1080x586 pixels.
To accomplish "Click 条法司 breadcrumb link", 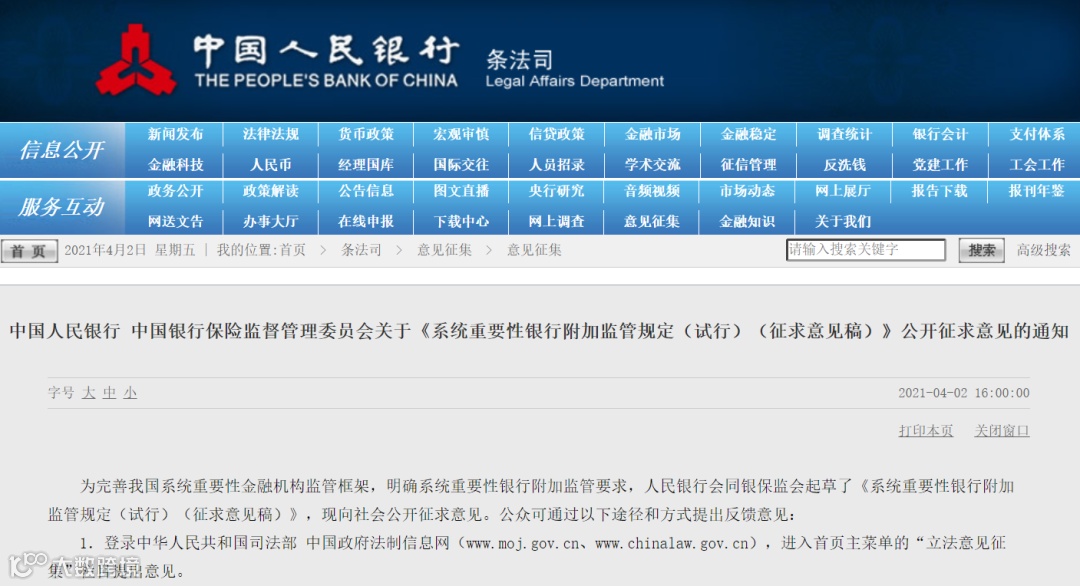I will click(x=362, y=250).
